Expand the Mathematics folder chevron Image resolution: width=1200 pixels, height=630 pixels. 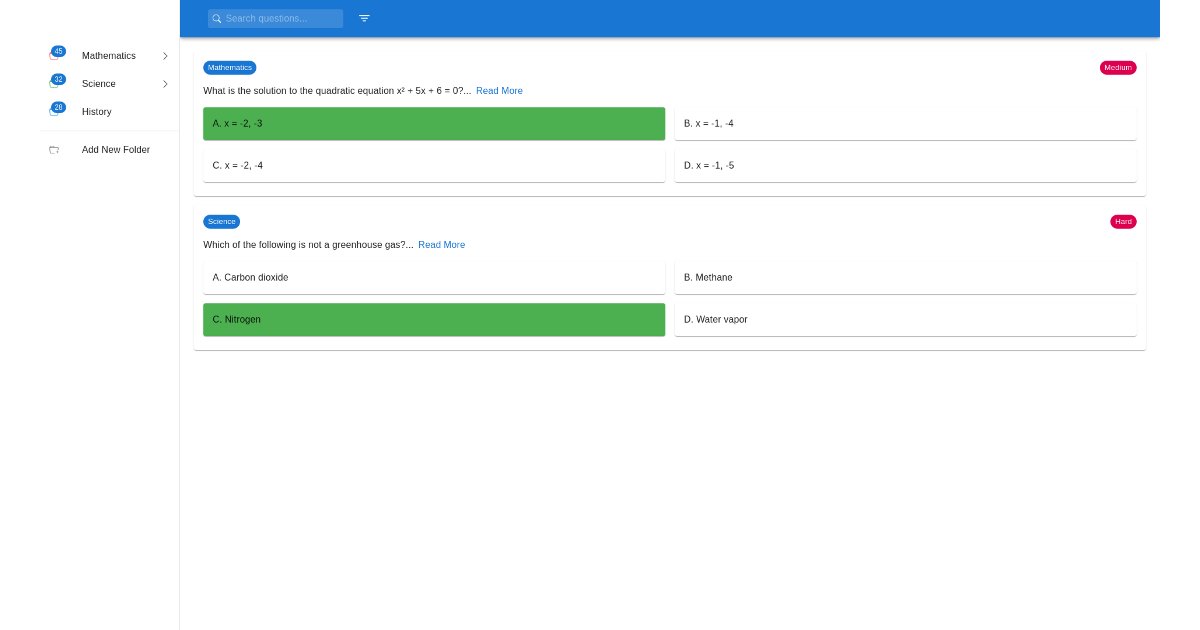[165, 56]
